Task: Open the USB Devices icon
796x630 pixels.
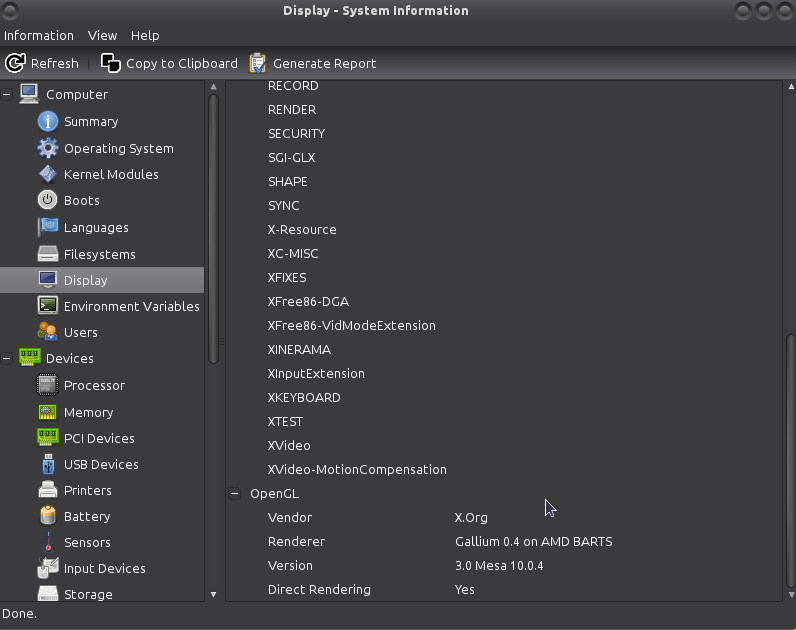Action: click(48, 464)
